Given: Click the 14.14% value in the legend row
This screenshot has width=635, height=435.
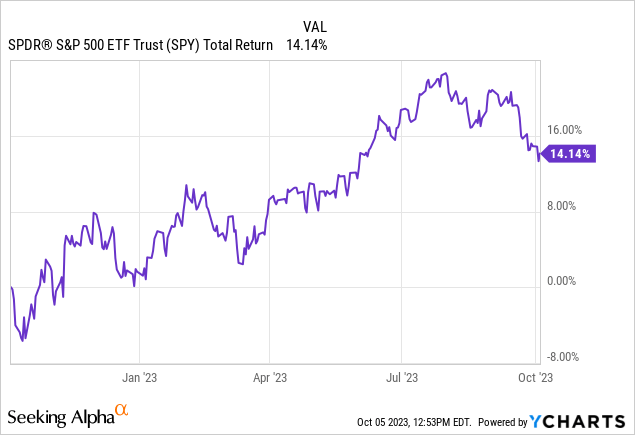Looking at the screenshot, I should tap(306, 45).
